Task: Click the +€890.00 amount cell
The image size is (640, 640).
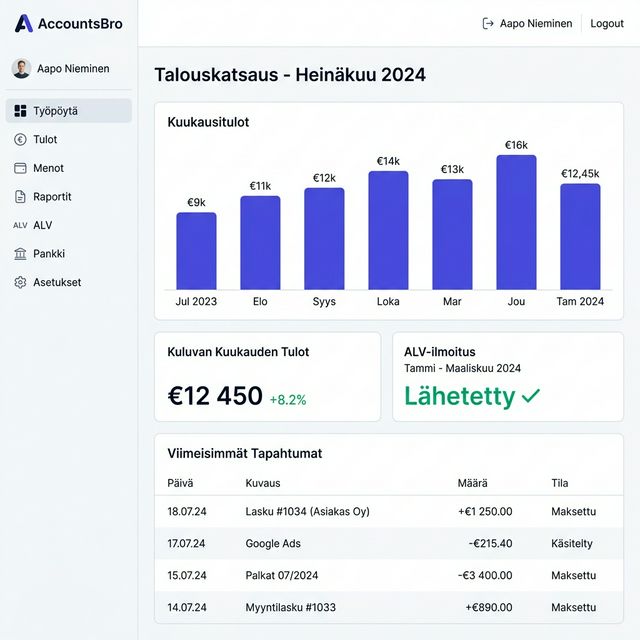Action: pyautogui.click(x=489, y=607)
